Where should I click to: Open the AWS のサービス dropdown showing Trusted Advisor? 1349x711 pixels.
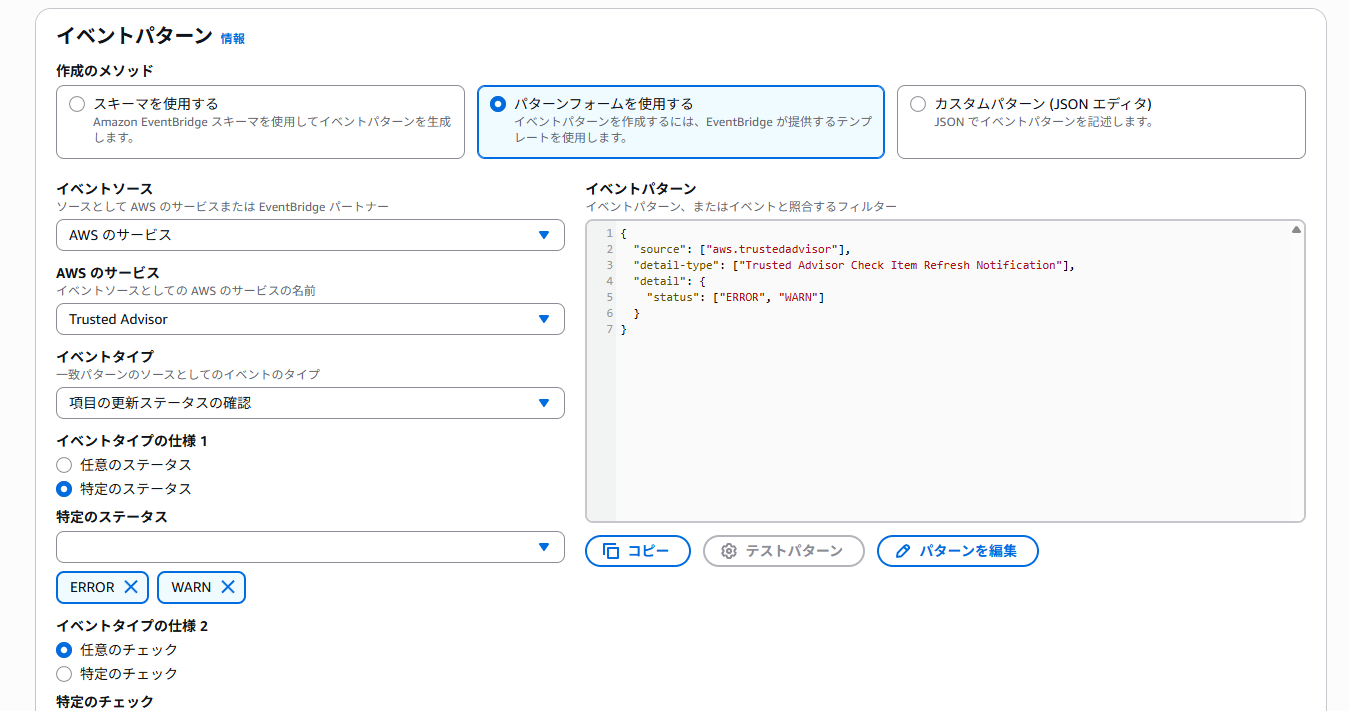tap(310, 319)
